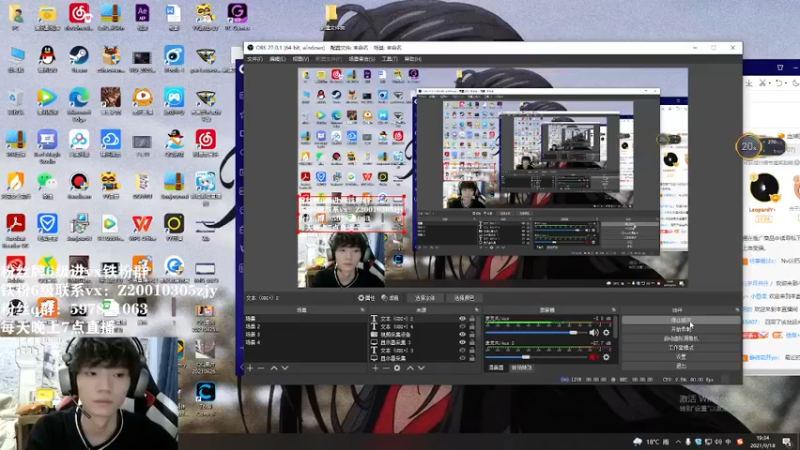The height and width of the screenshot is (450, 800).
Task: Toggle lock of 视频采集设备 source
Action: tap(472, 335)
